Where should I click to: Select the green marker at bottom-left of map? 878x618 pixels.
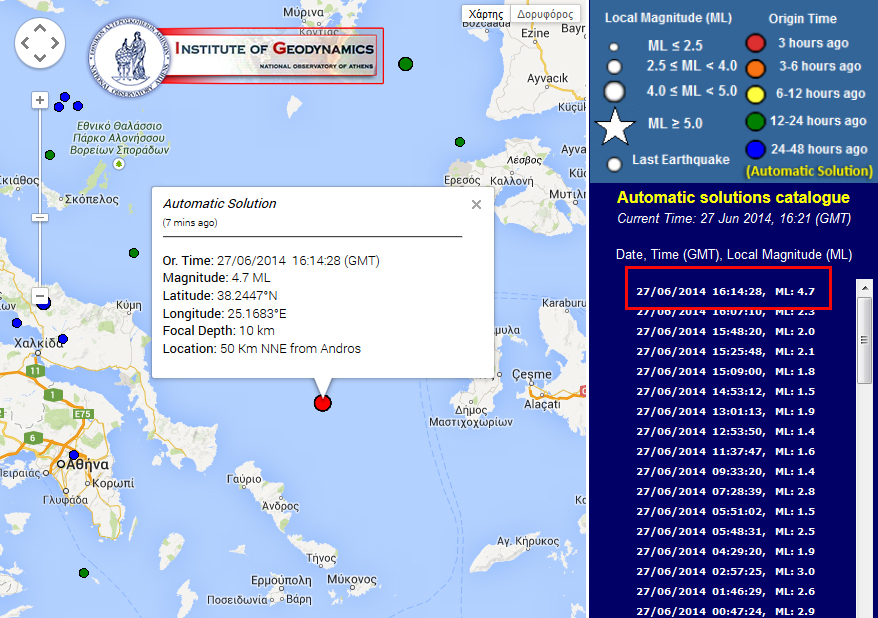(83, 573)
